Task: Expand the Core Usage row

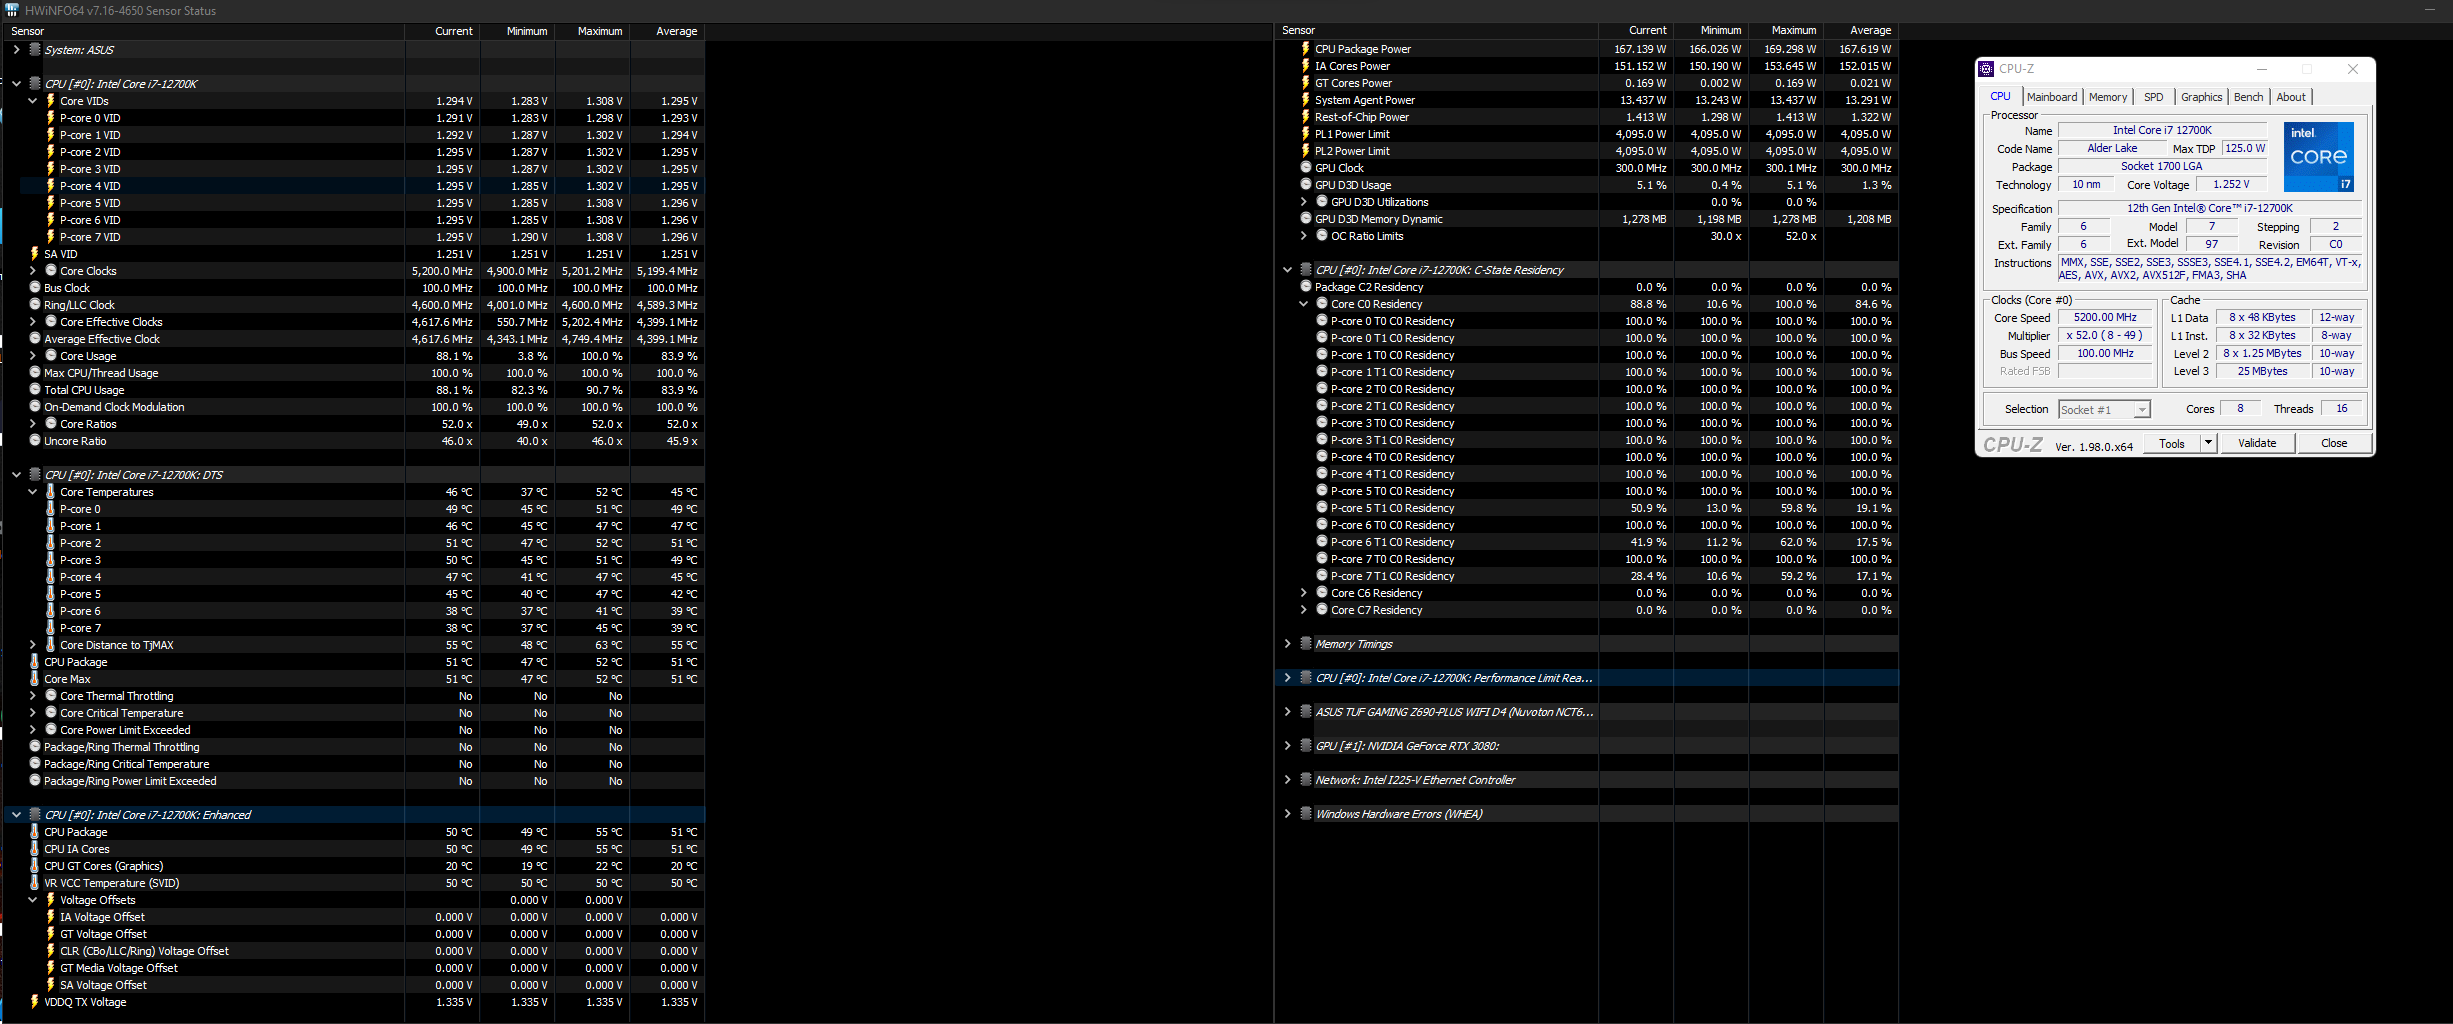Action: (x=32, y=356)
